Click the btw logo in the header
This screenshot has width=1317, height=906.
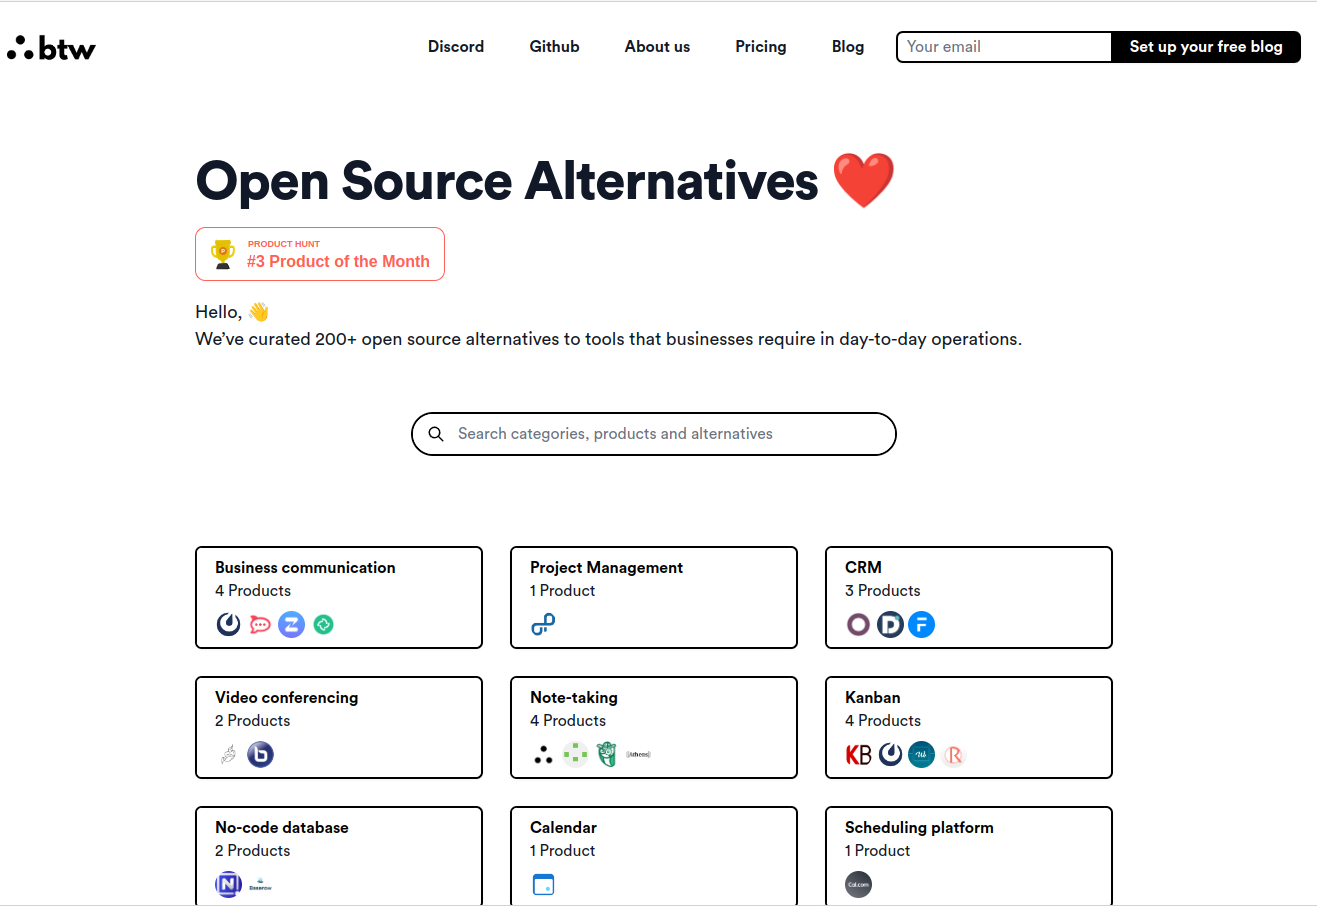(x=51, y=48)
